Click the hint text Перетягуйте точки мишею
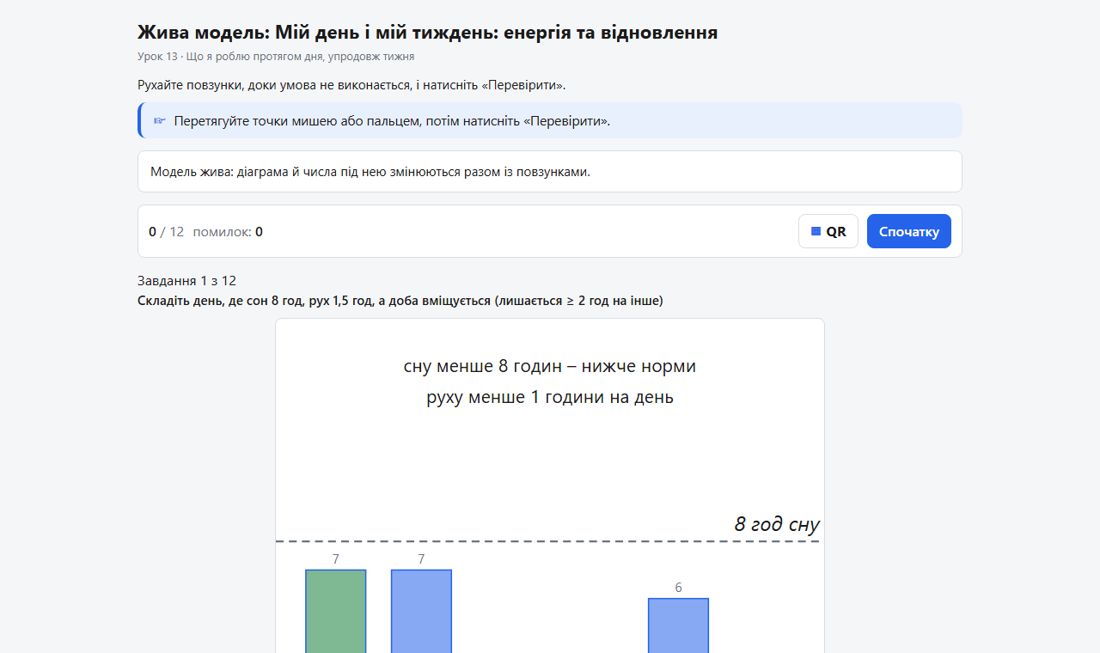 tap(392, 121)
